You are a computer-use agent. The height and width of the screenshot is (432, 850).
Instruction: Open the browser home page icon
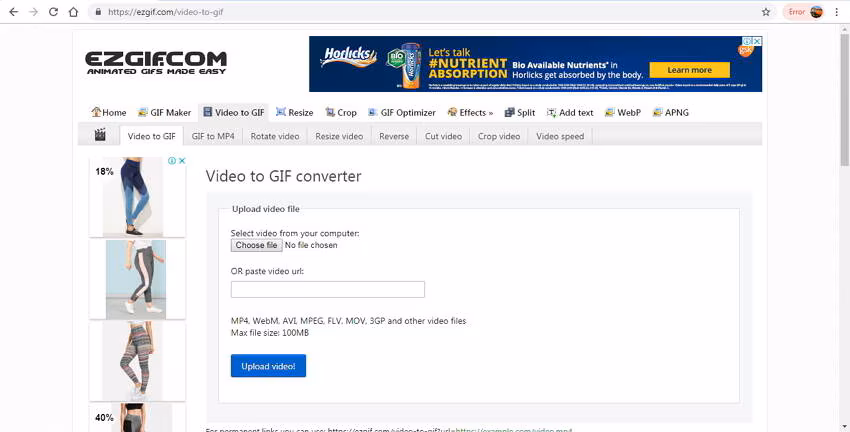tap(73, 12)
